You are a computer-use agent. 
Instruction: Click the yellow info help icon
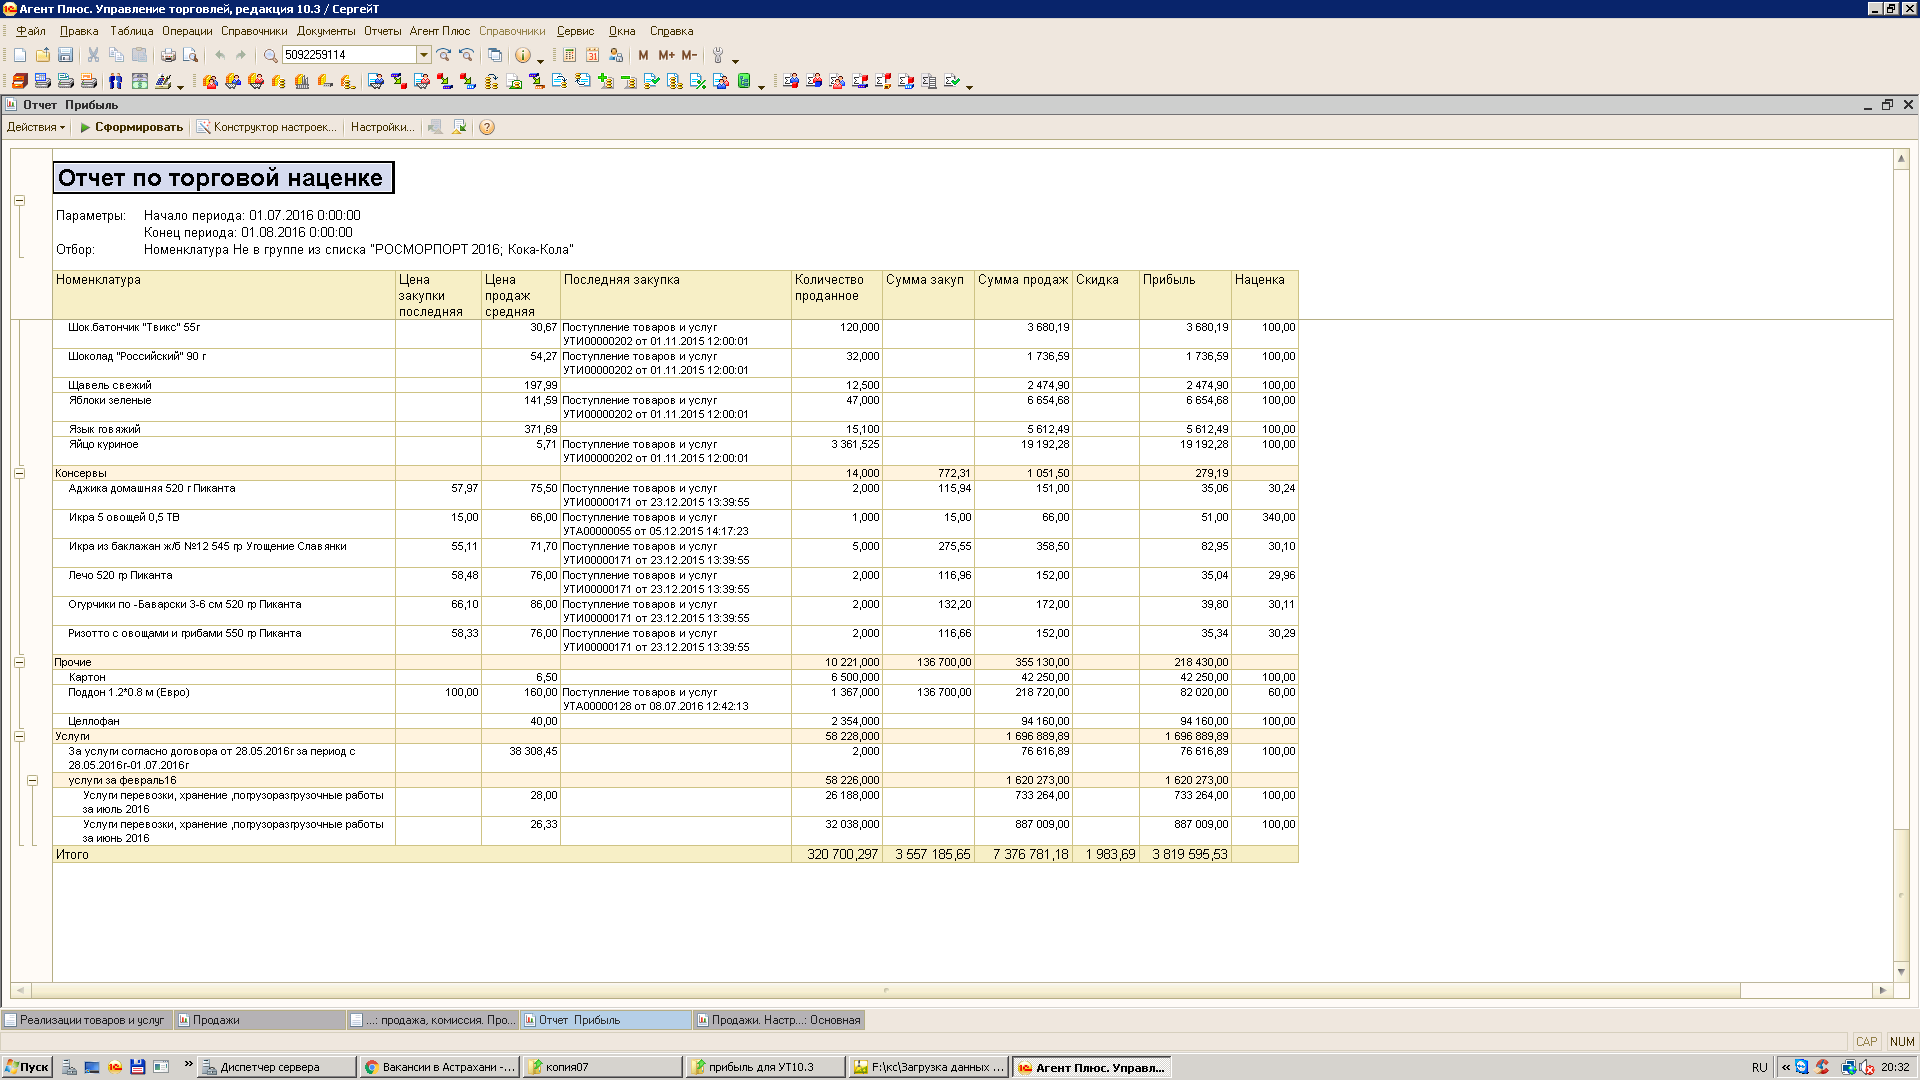click(x=522, y=55)
